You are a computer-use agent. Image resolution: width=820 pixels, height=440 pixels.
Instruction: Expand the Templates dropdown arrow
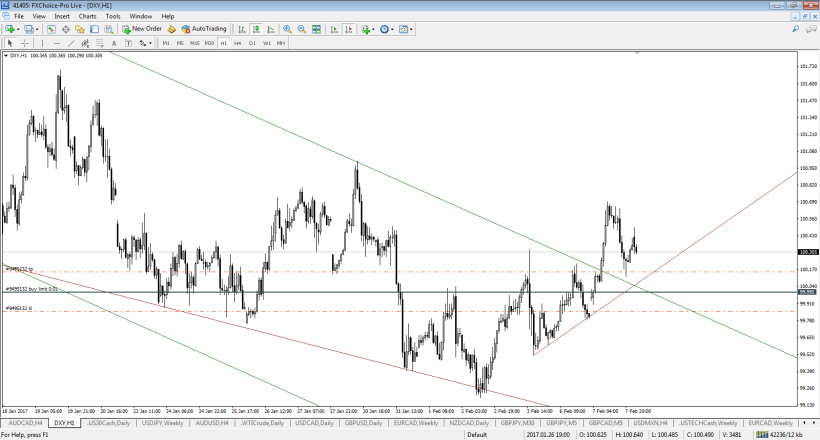(x=412, y=29)
